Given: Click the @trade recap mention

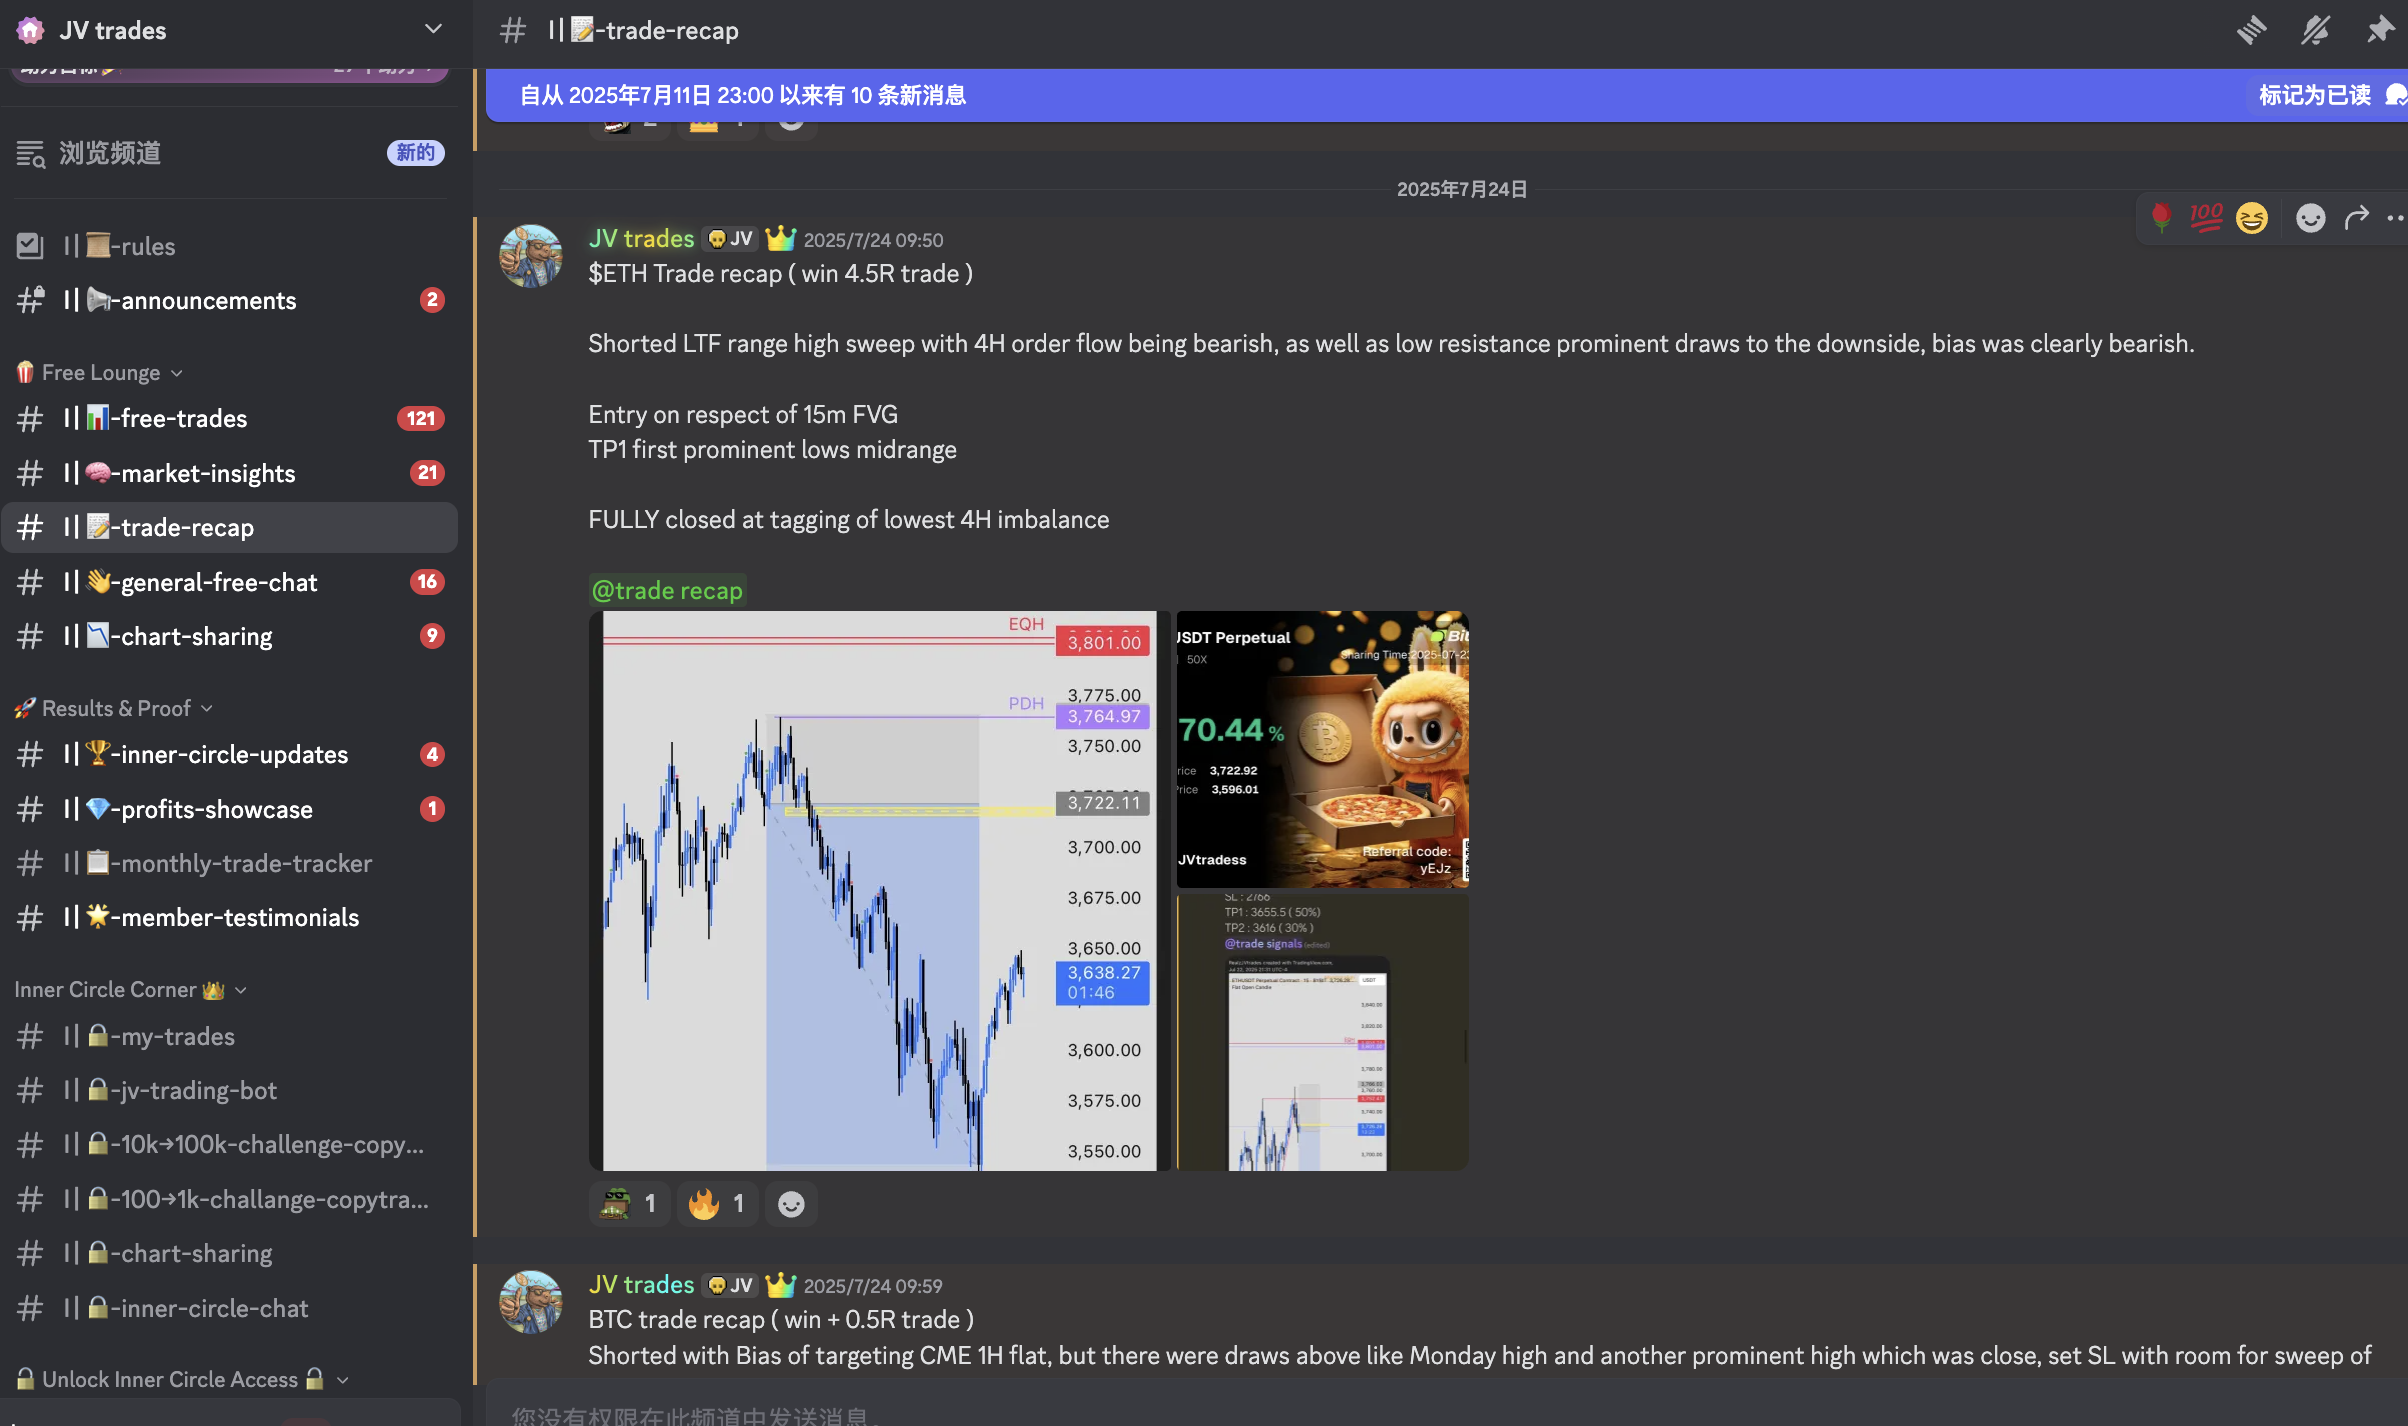Looking at the screenshot, I should point(667,590).
